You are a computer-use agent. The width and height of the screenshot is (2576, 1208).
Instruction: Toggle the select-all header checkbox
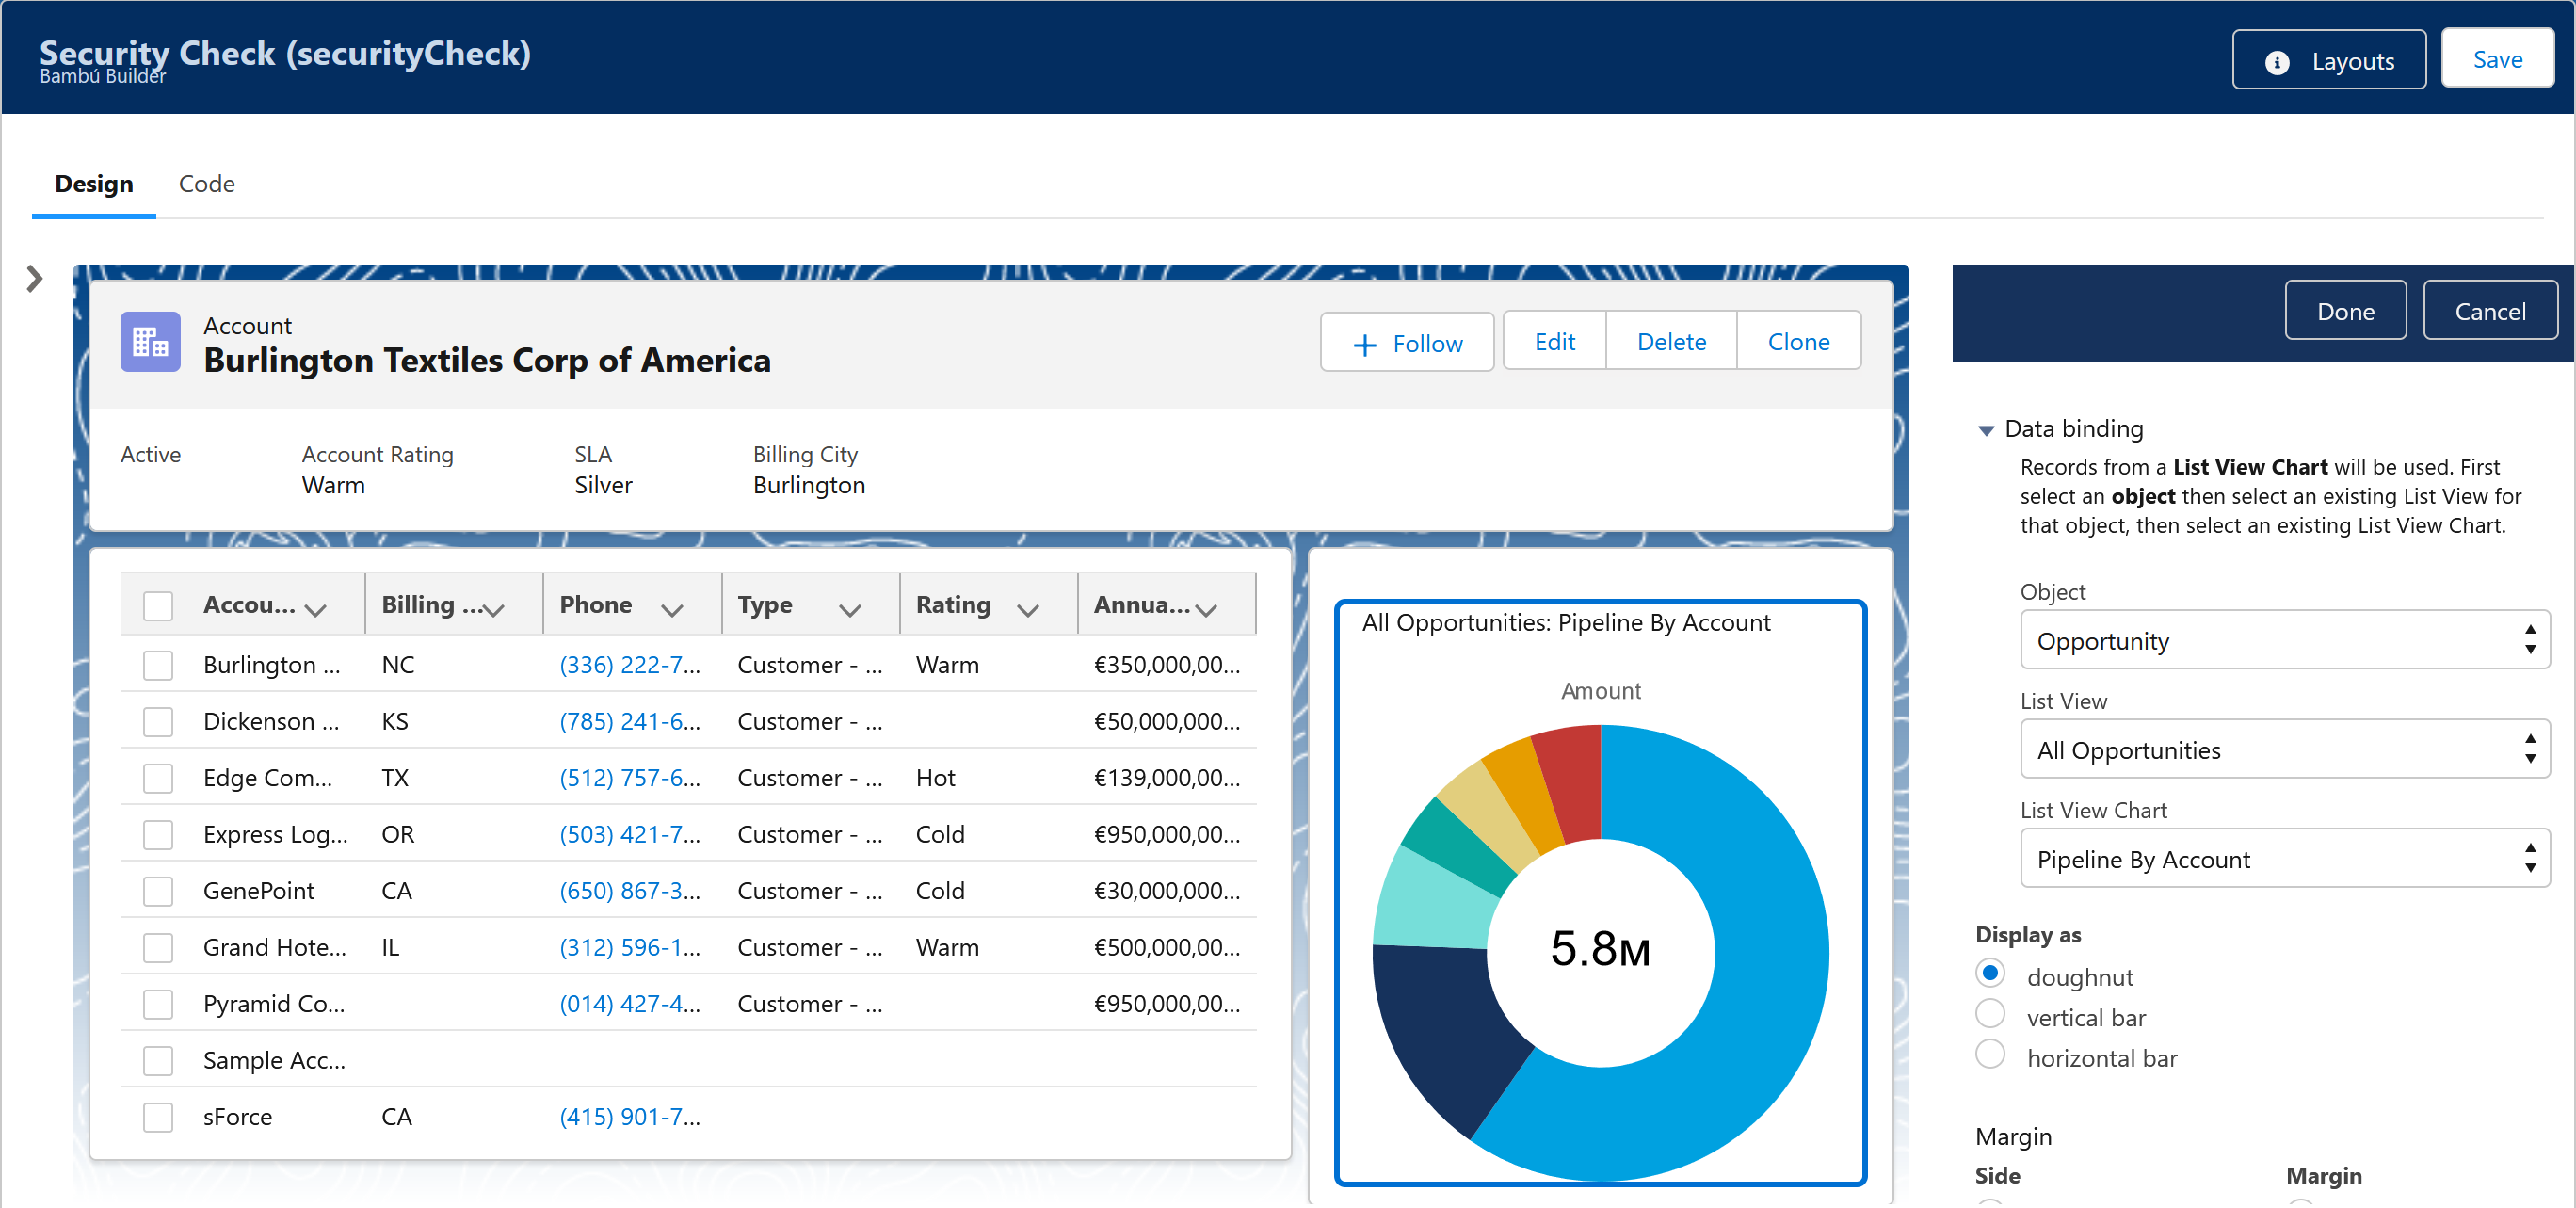158,605
